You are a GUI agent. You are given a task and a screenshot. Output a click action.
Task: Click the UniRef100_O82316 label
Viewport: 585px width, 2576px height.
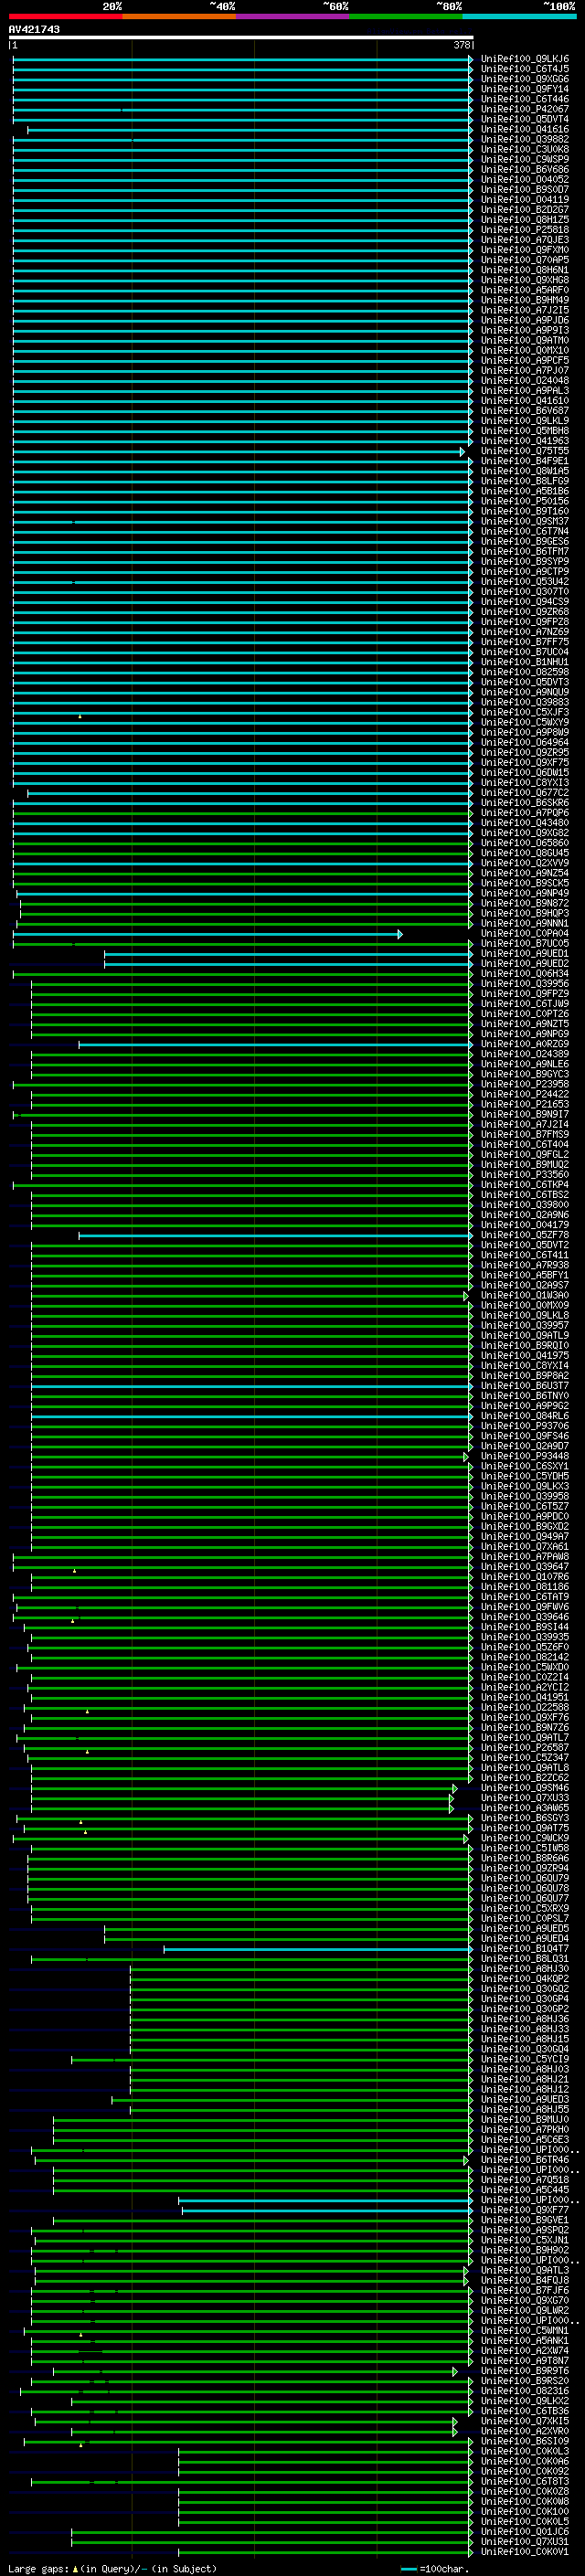click(525, 2390)
